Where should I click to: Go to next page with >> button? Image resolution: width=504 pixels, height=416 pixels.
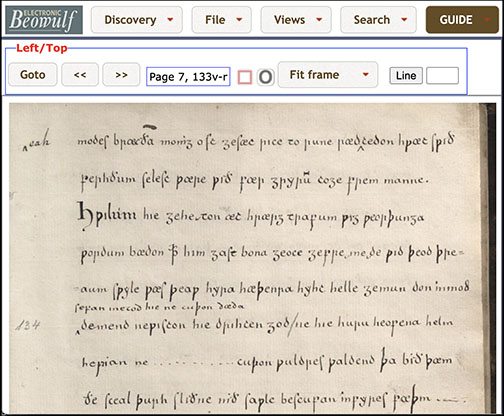pyautogui.click(x=121, y=75)
